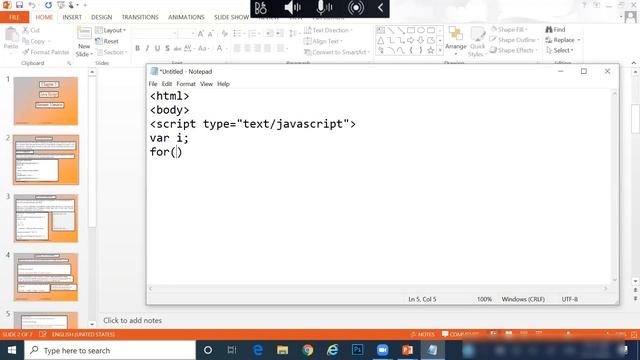Switch to the INSERT ribbon tab
This screenshot has height=360, width=640.
coord(72,17)
